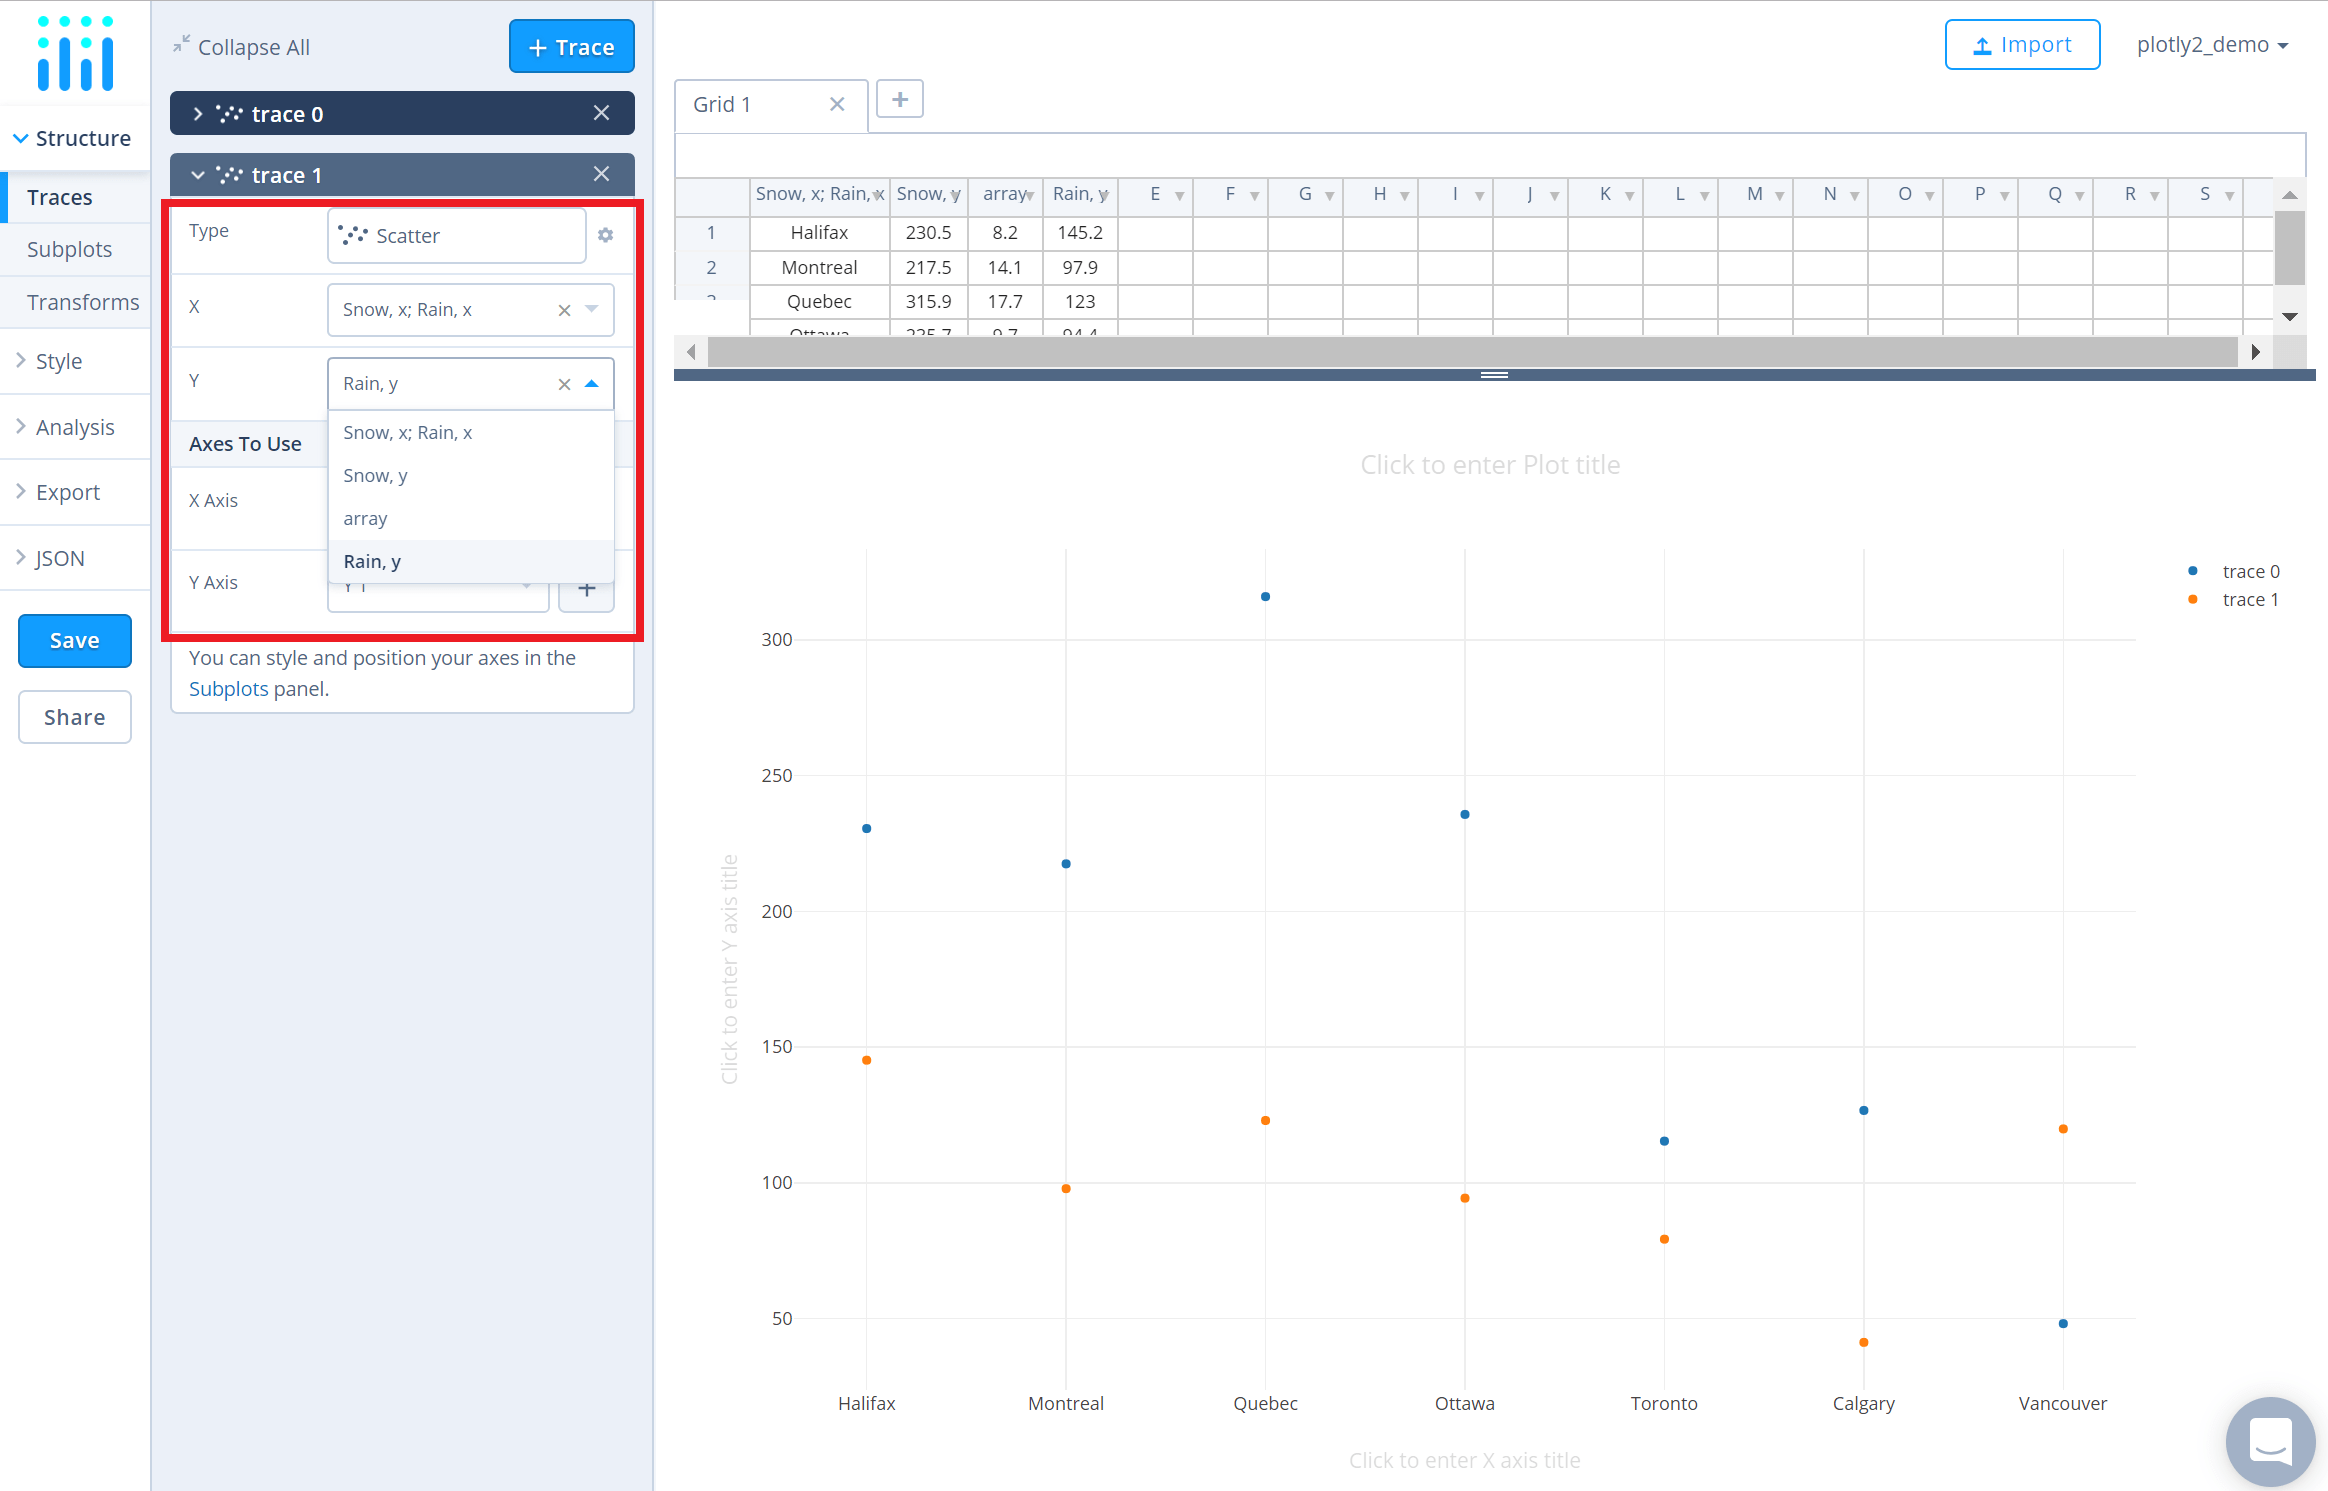The image size is (2328, 1491).
Task: Open the chat support bubble
Action: click(2270, 1441)
